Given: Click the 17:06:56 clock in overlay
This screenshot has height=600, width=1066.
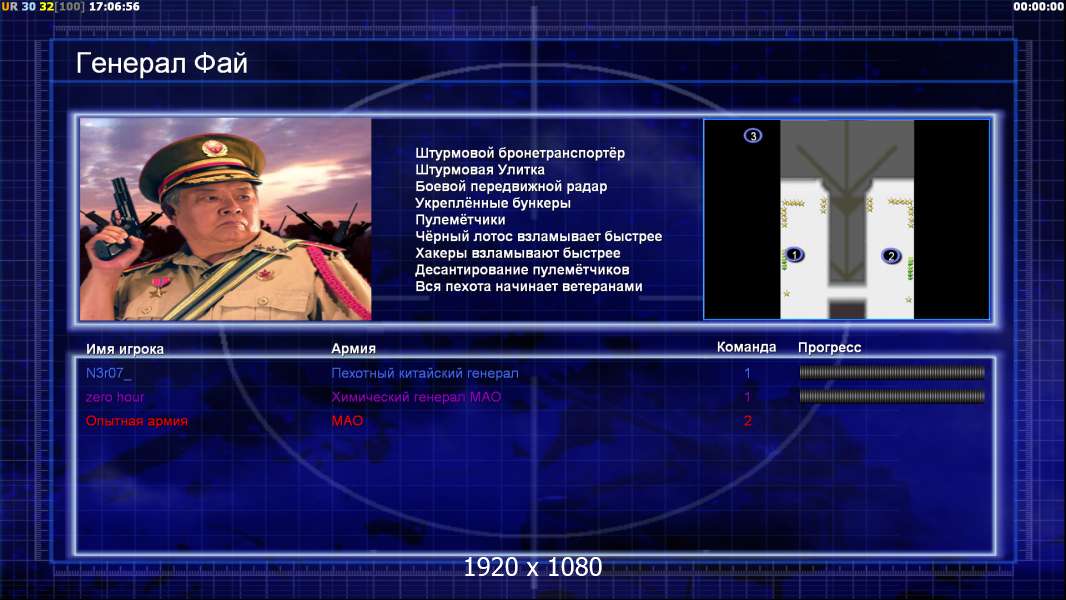Looking at the screenshot, I should click(114, 7).
